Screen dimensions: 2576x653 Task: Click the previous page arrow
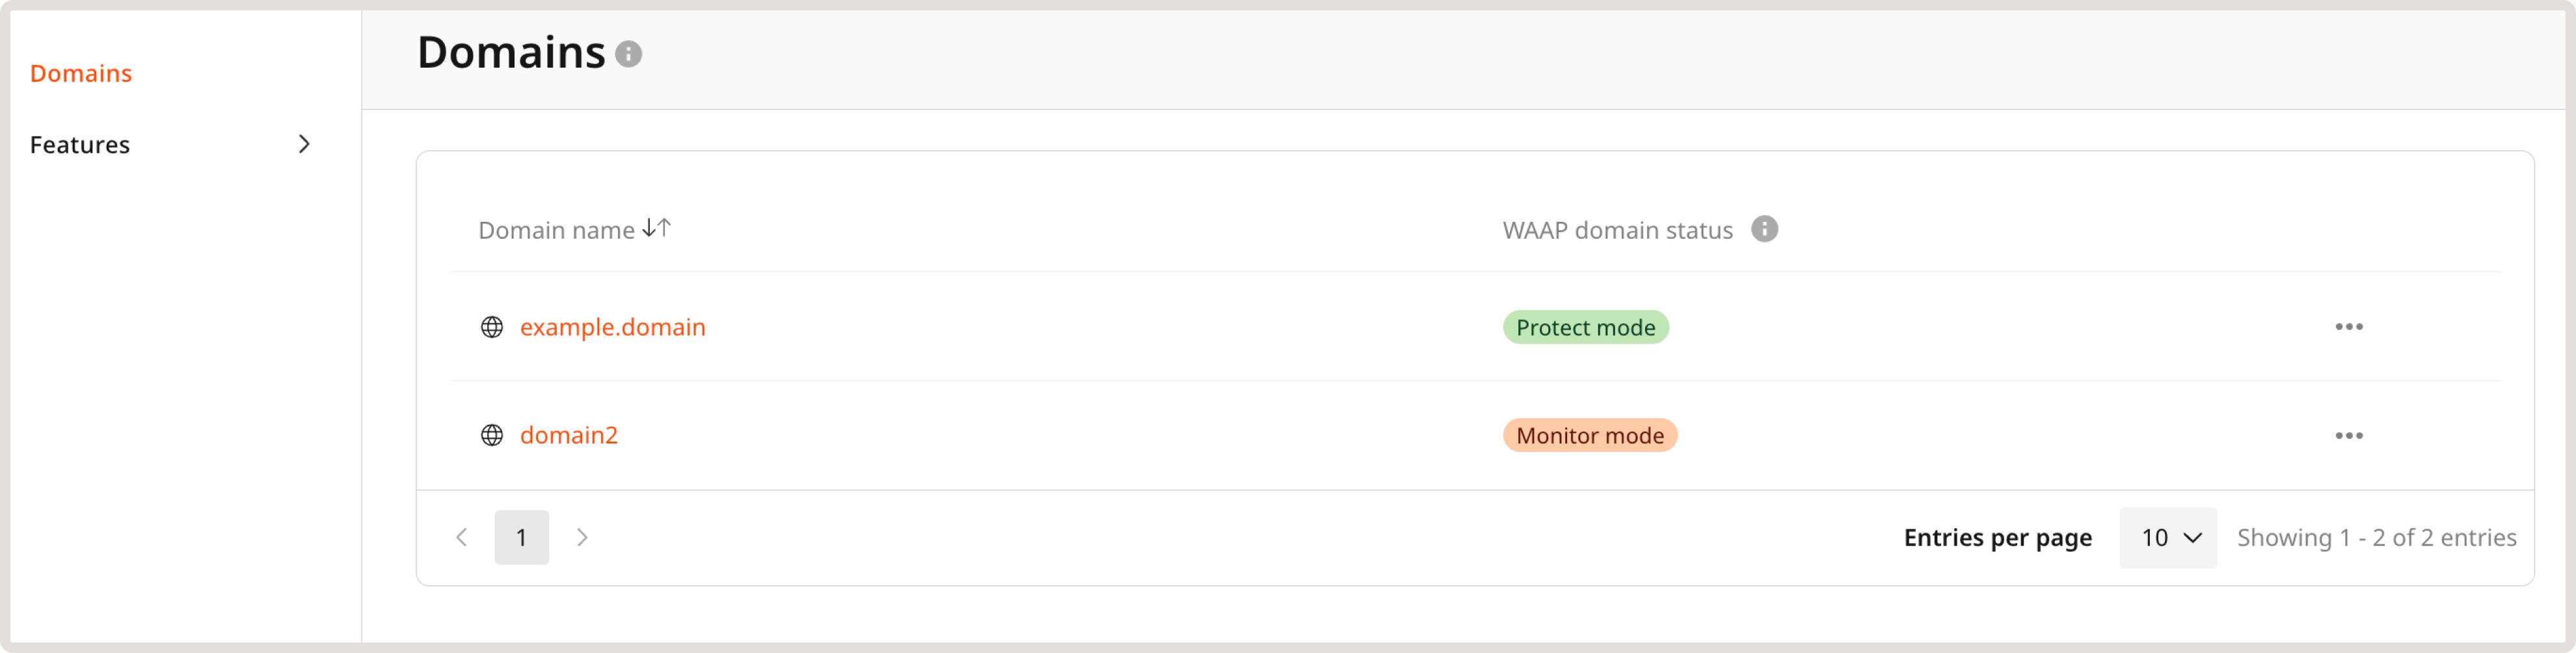click(462, 537)
